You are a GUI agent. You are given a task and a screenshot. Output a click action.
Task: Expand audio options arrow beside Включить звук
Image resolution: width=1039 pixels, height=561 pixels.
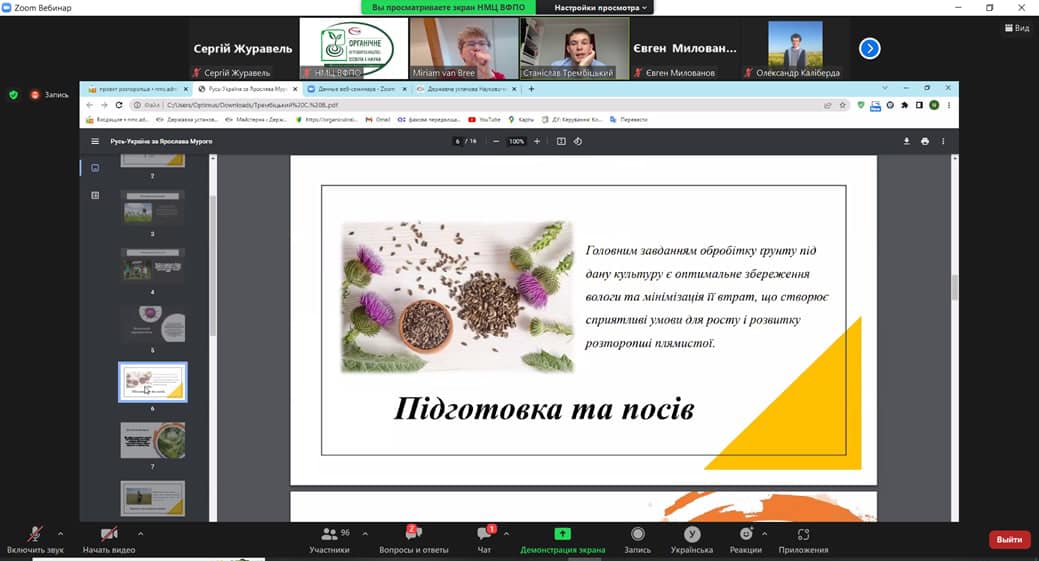point(60,533)
